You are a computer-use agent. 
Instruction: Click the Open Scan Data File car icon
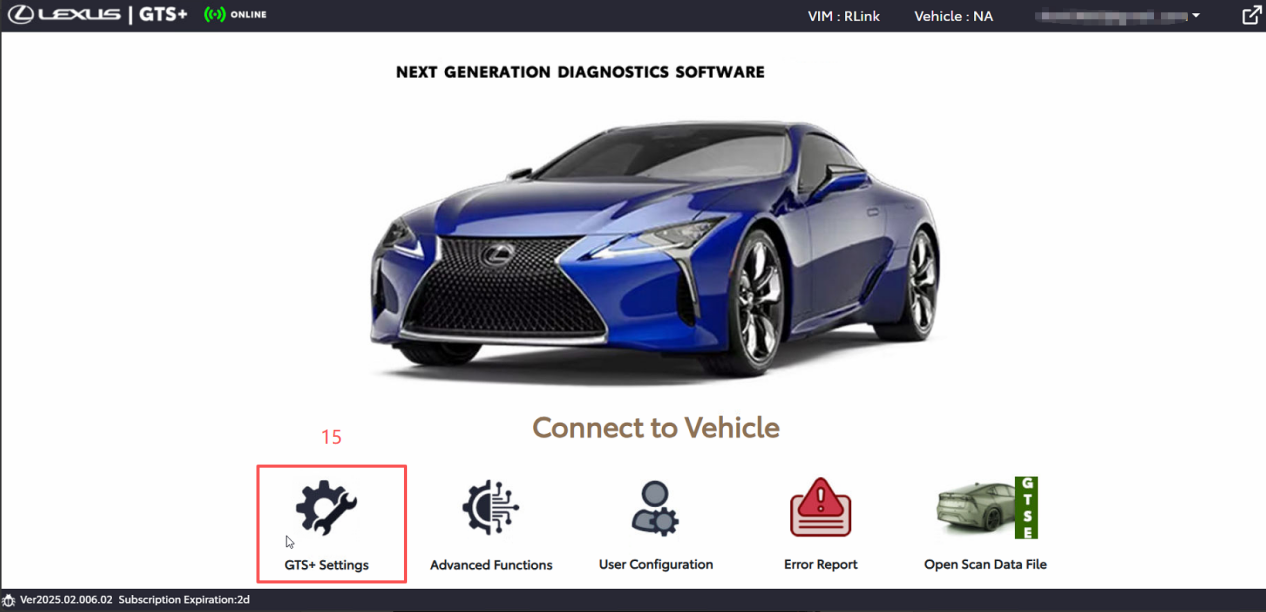(985, 507)
